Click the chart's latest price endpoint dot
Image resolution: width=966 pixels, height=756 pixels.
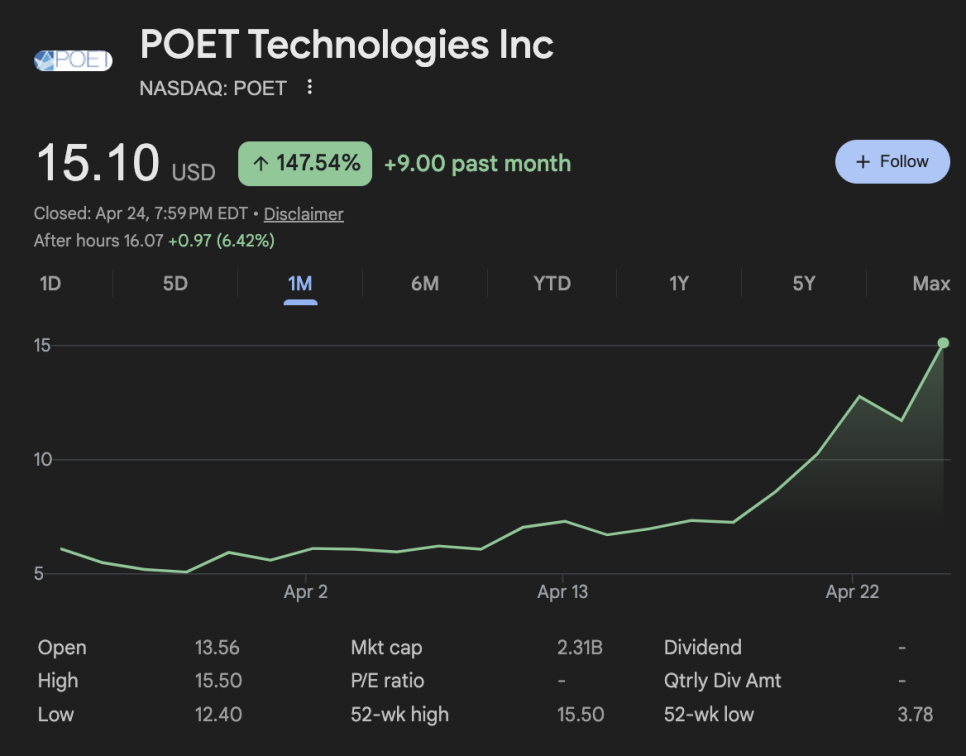point(943,343)
